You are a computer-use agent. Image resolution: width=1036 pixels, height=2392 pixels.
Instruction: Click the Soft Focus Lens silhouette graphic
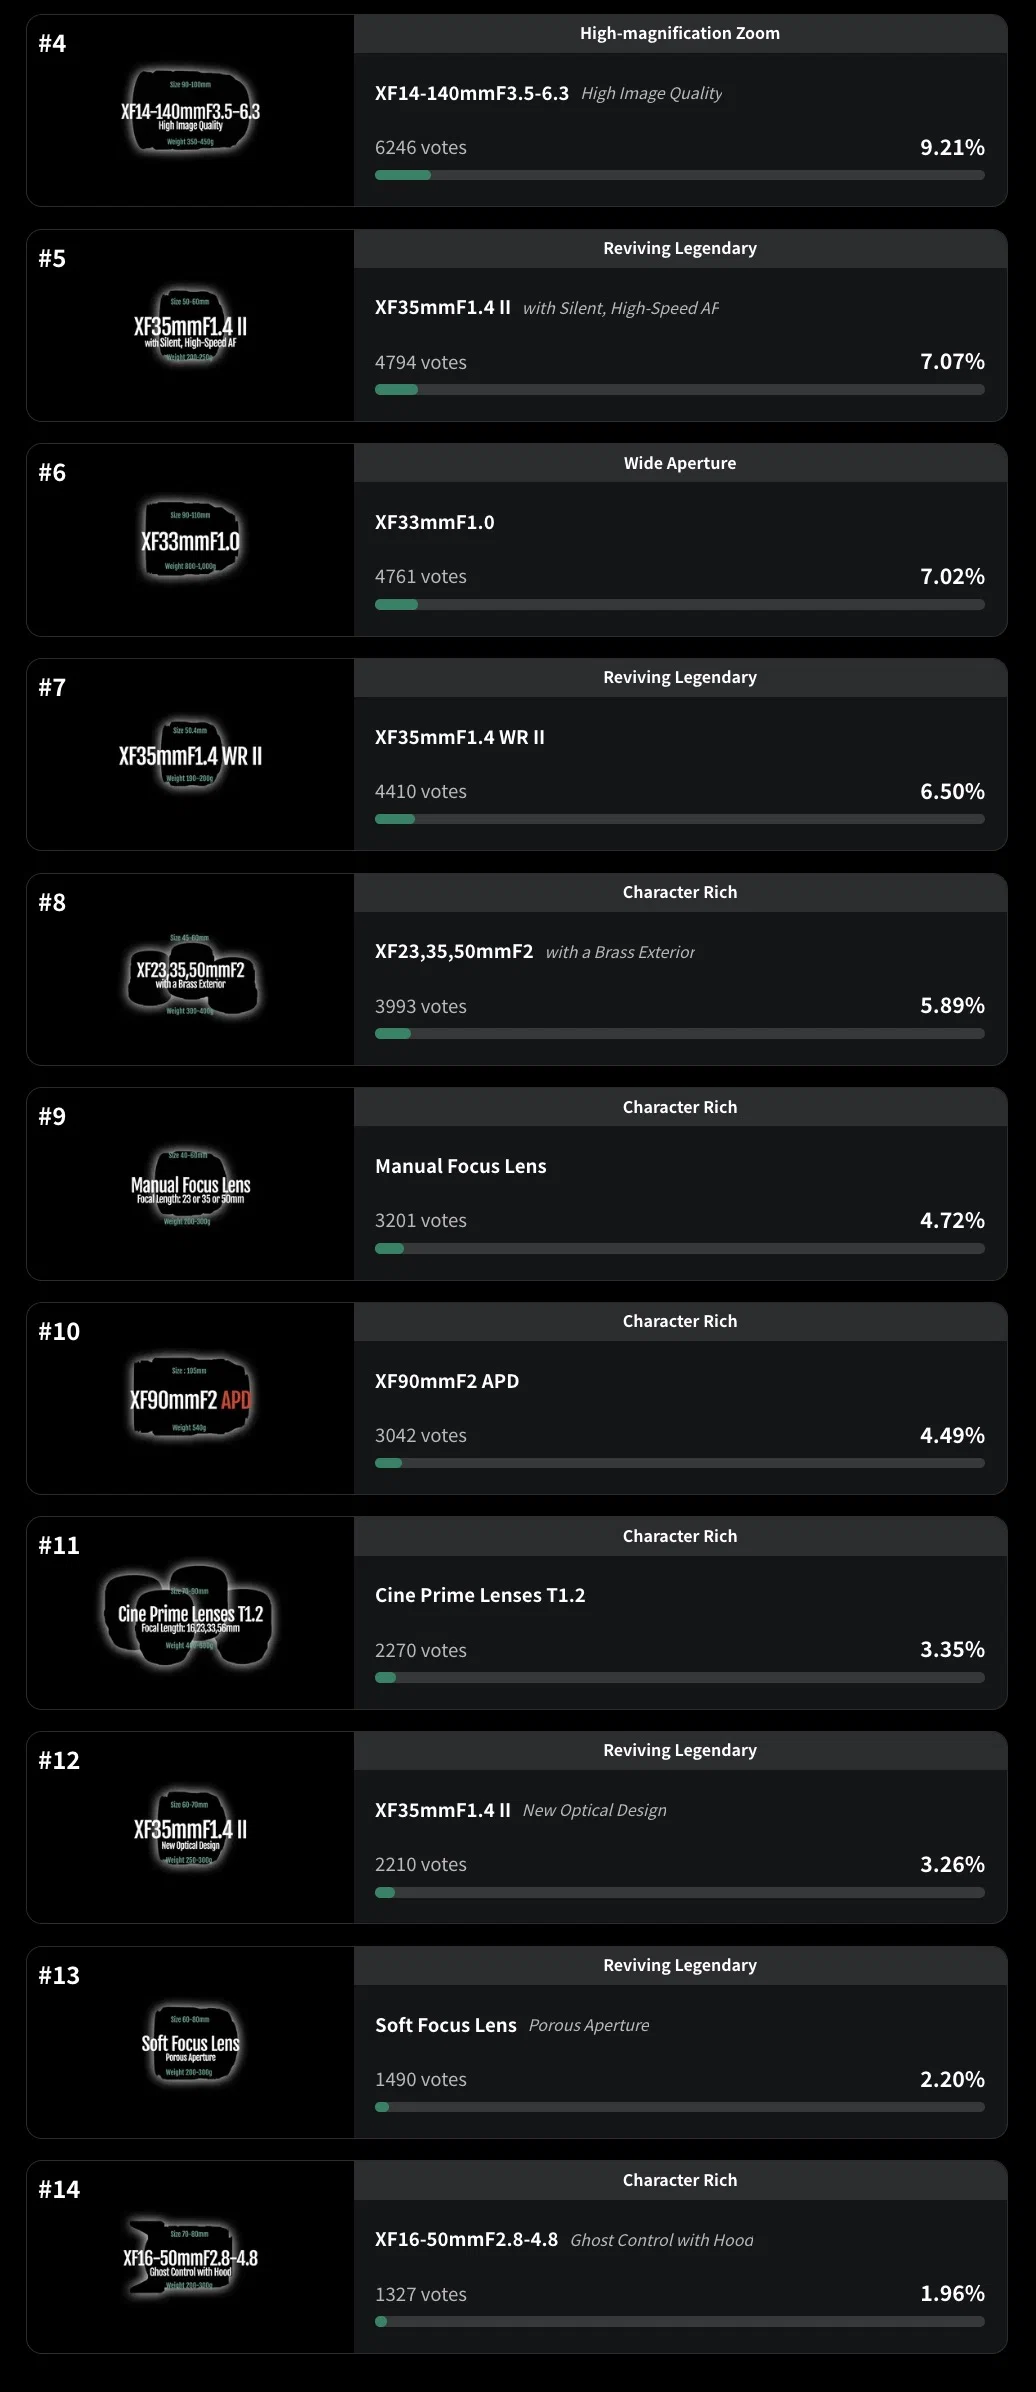click(x=190, y=2045)
